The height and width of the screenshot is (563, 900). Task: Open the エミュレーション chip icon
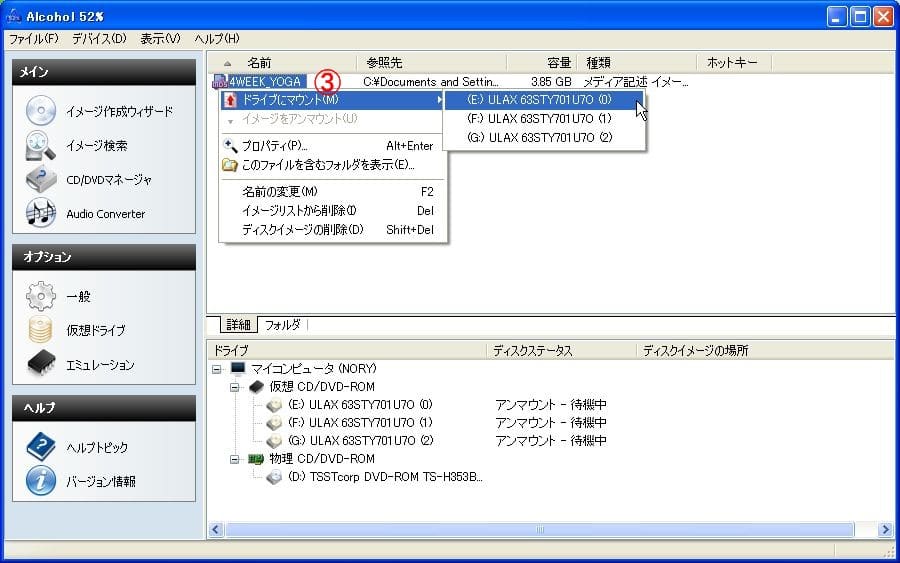[41, 364]
